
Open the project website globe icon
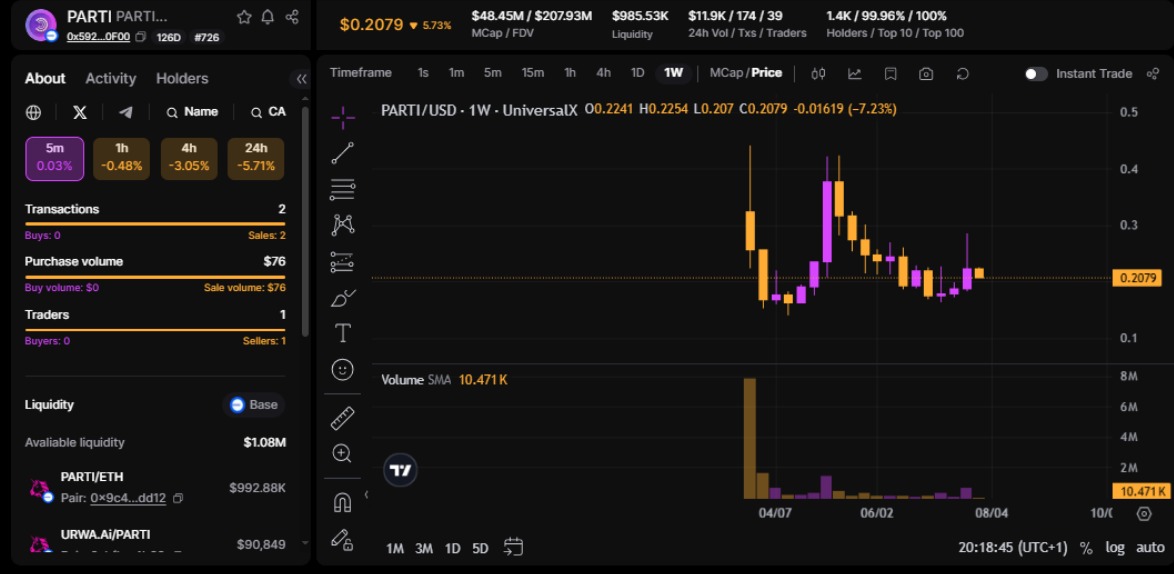[33, 112]
